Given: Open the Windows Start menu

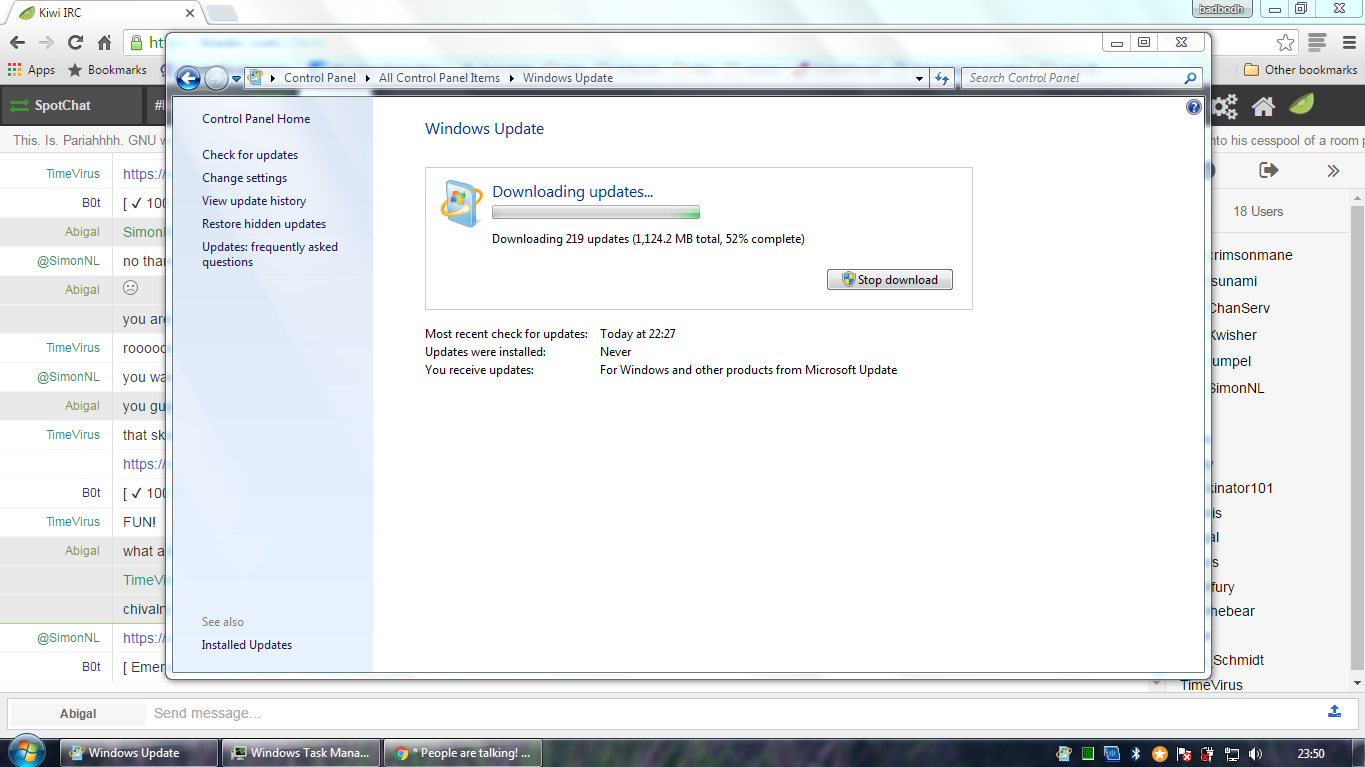Looking at the screenshot, I should [x=26, y=752].
